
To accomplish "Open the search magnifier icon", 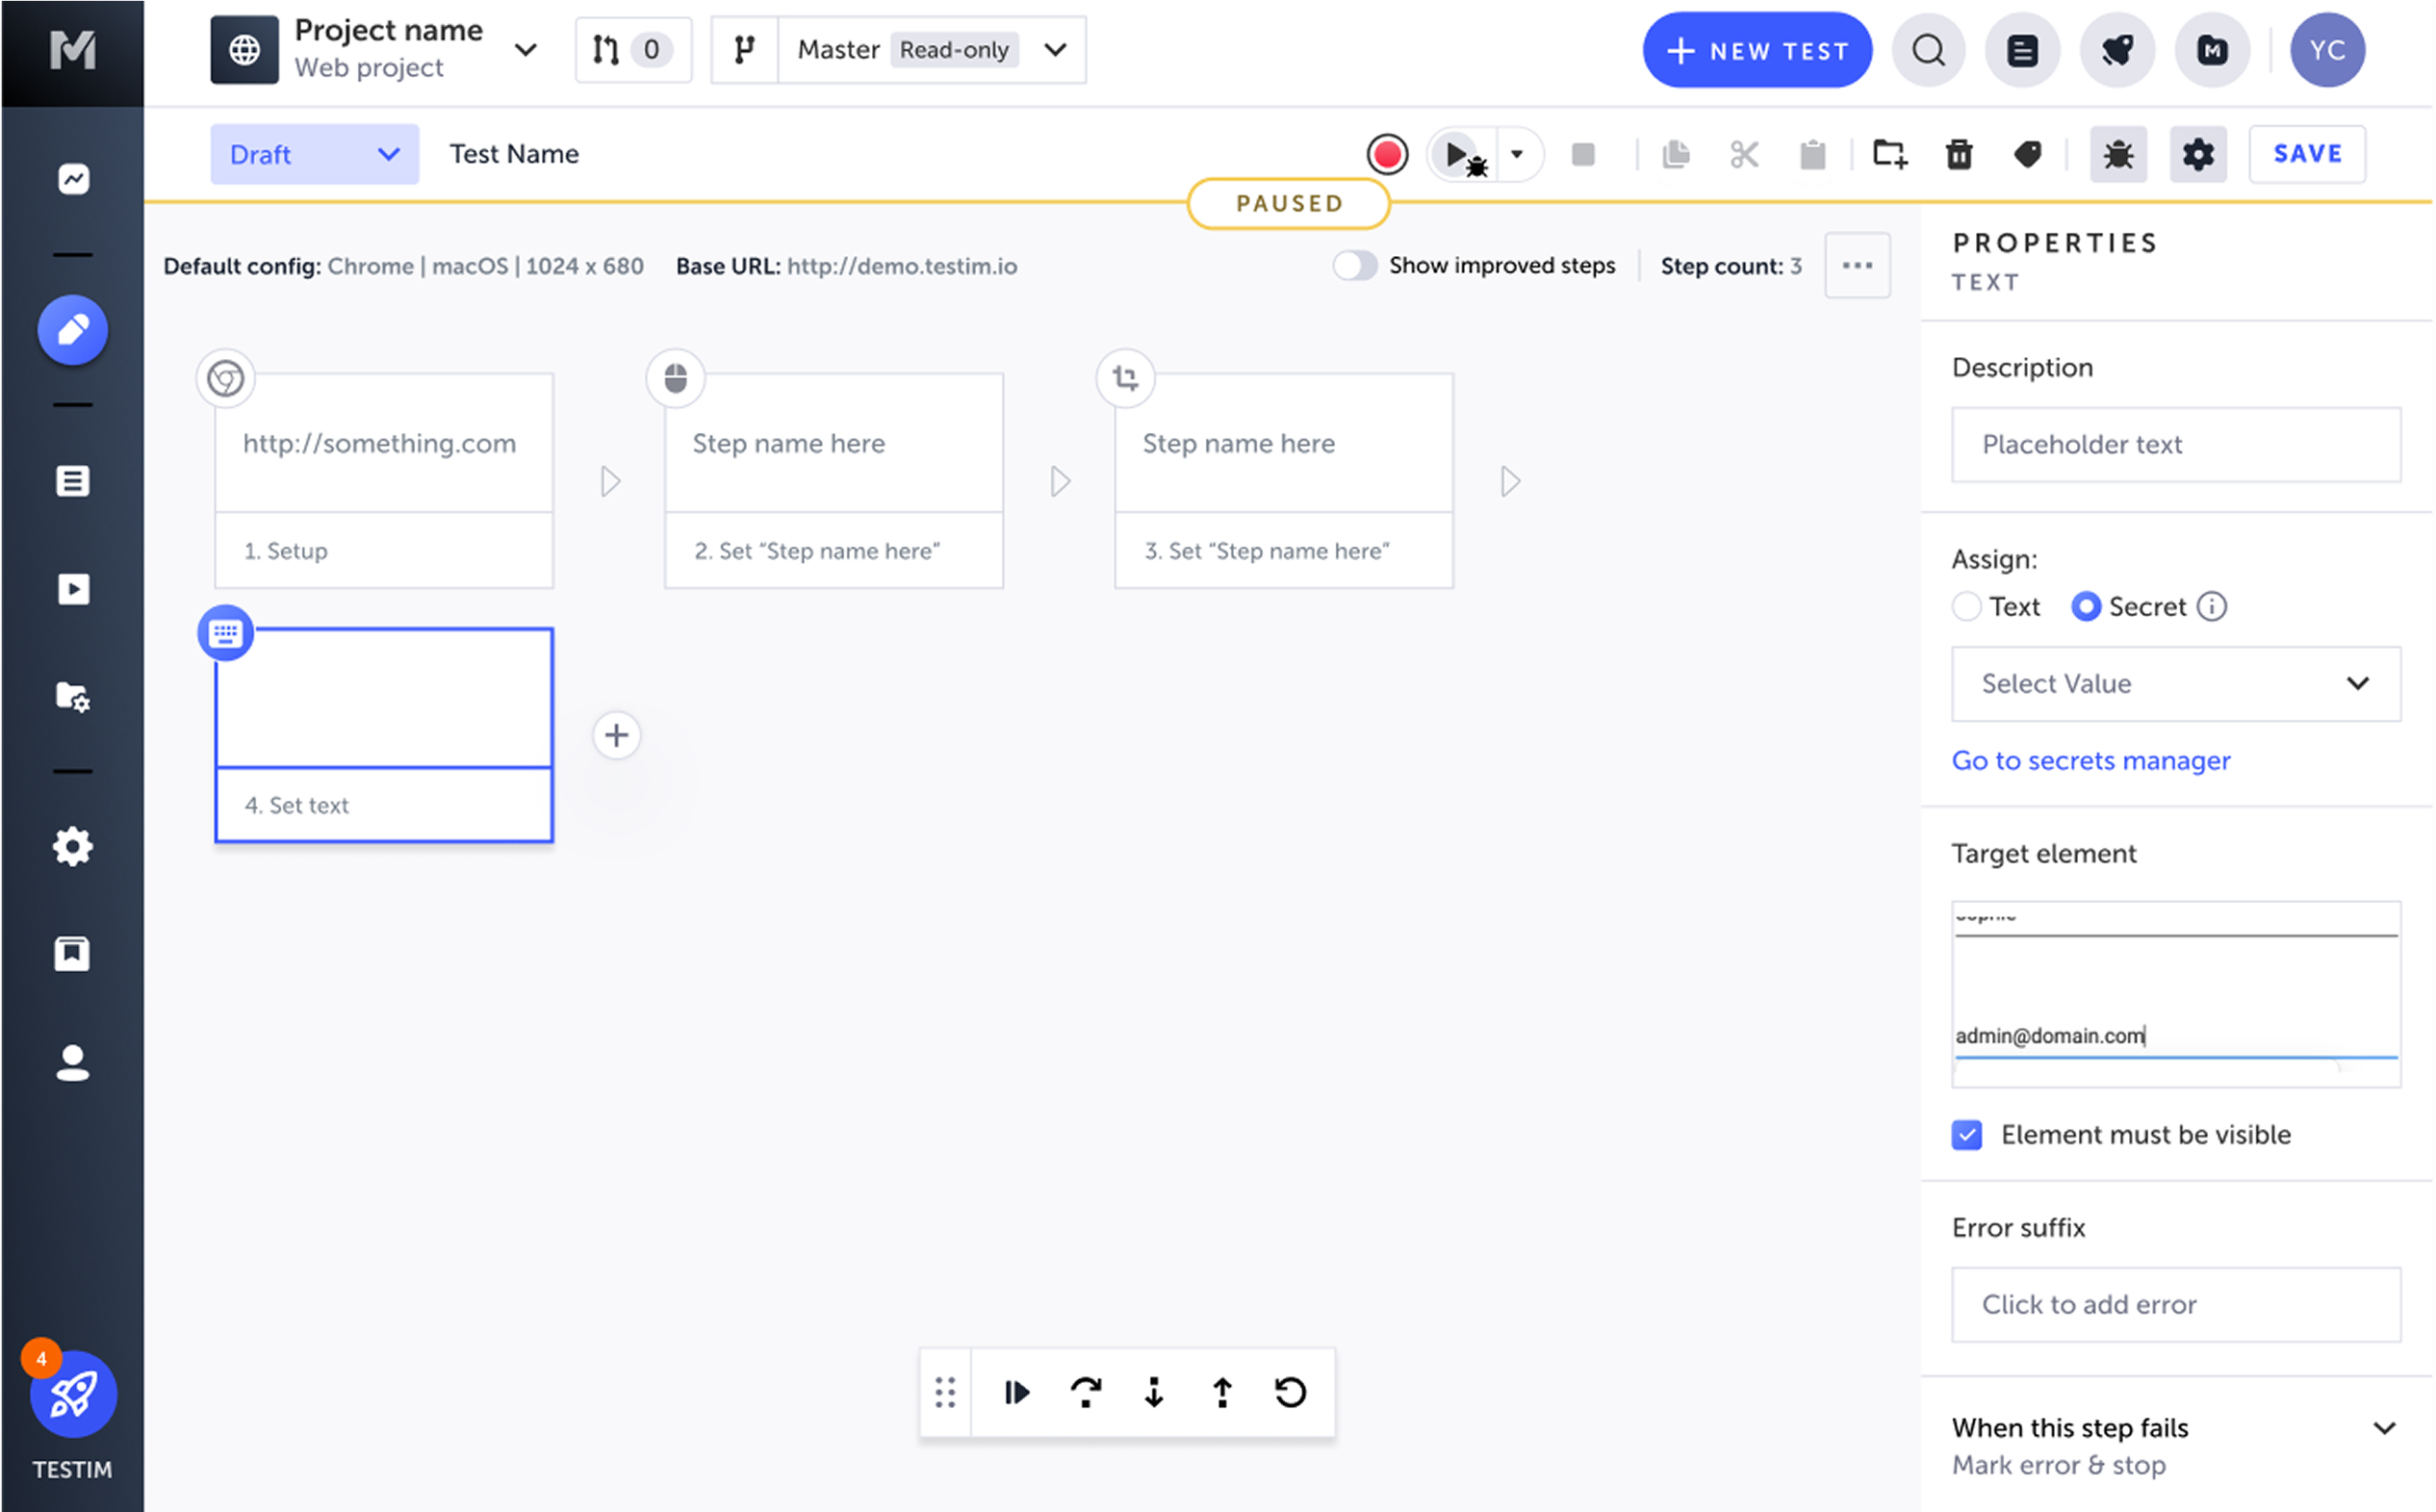I will (1930, 50).
